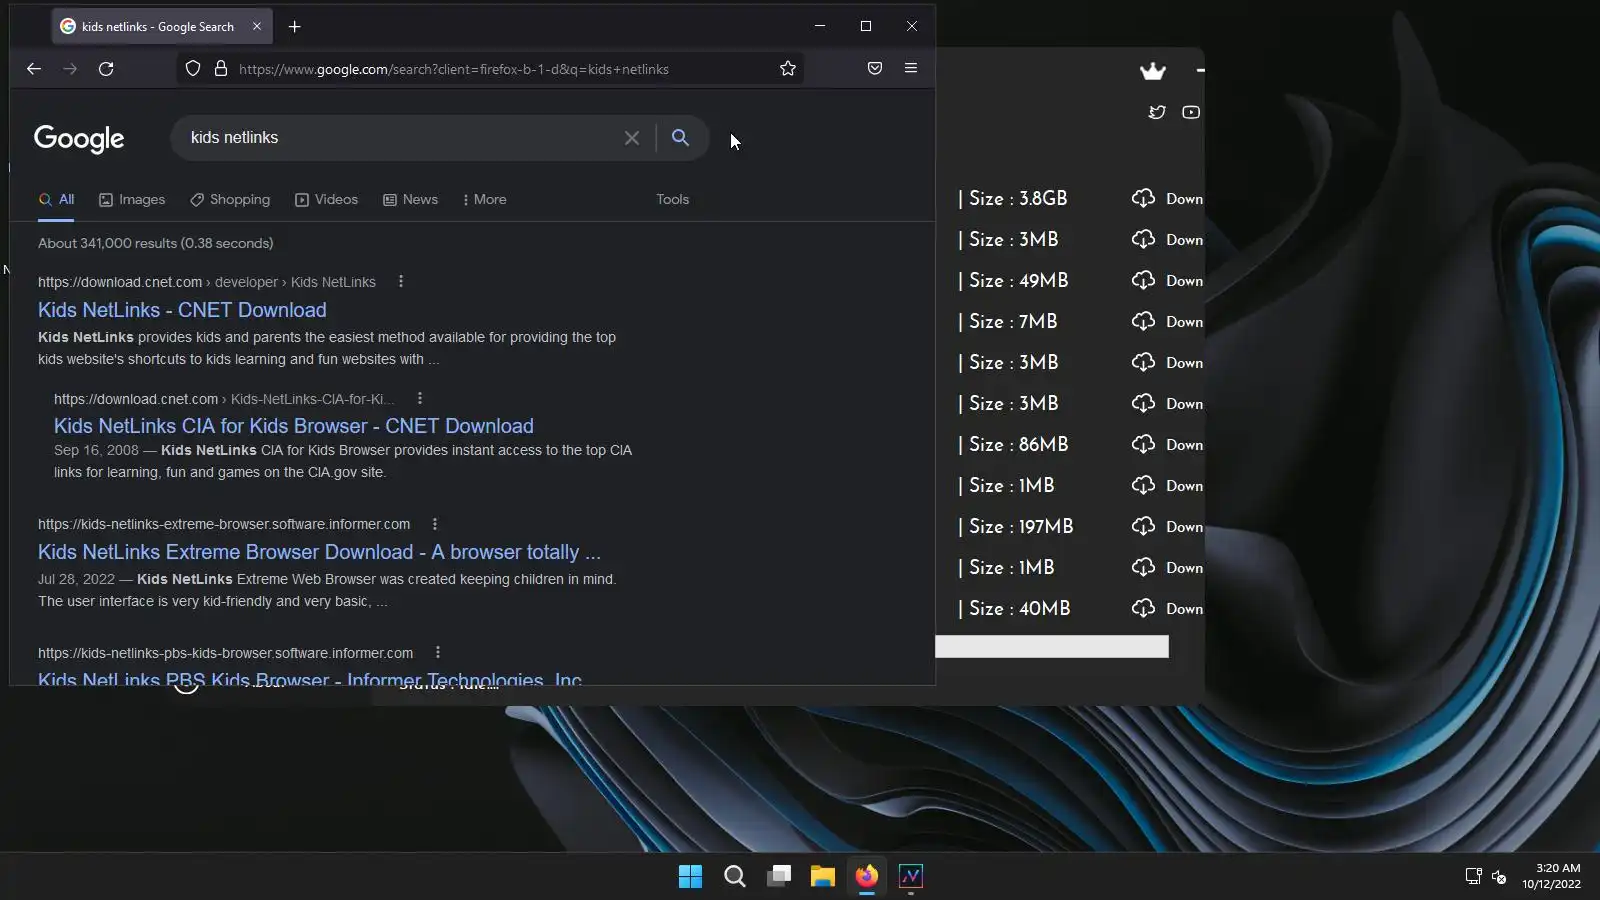Image resolution: width=1600 pixels, height=900 pixels.
Task: Download the 49MB item in the background app
Action: coord(1167,280)
